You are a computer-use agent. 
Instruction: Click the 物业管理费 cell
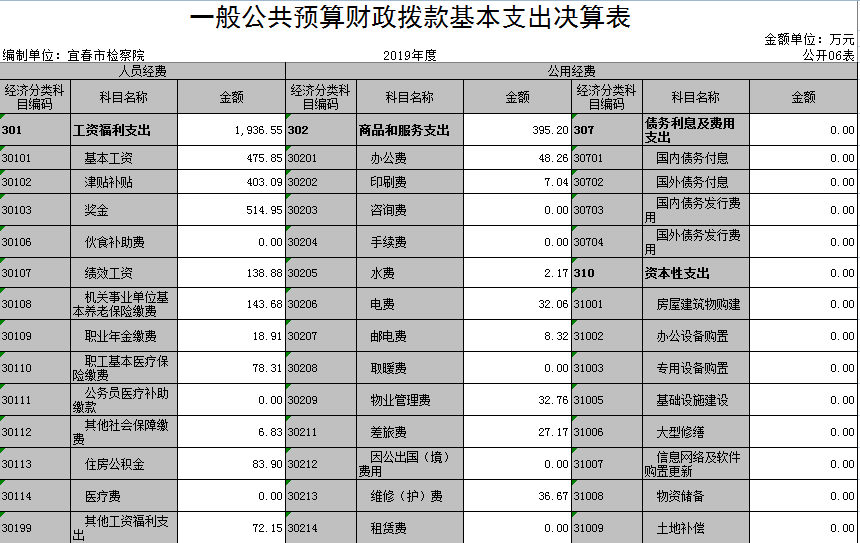(x=410, y=400)
